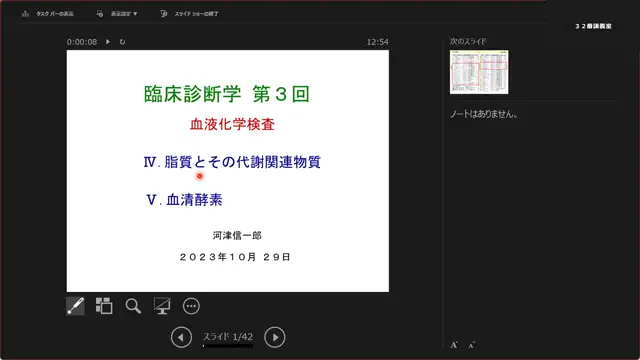This screenshot has height=360, width=640.
Task: Click the line IV. 脂質とその代謝関連物質
Action: [232, 162]
